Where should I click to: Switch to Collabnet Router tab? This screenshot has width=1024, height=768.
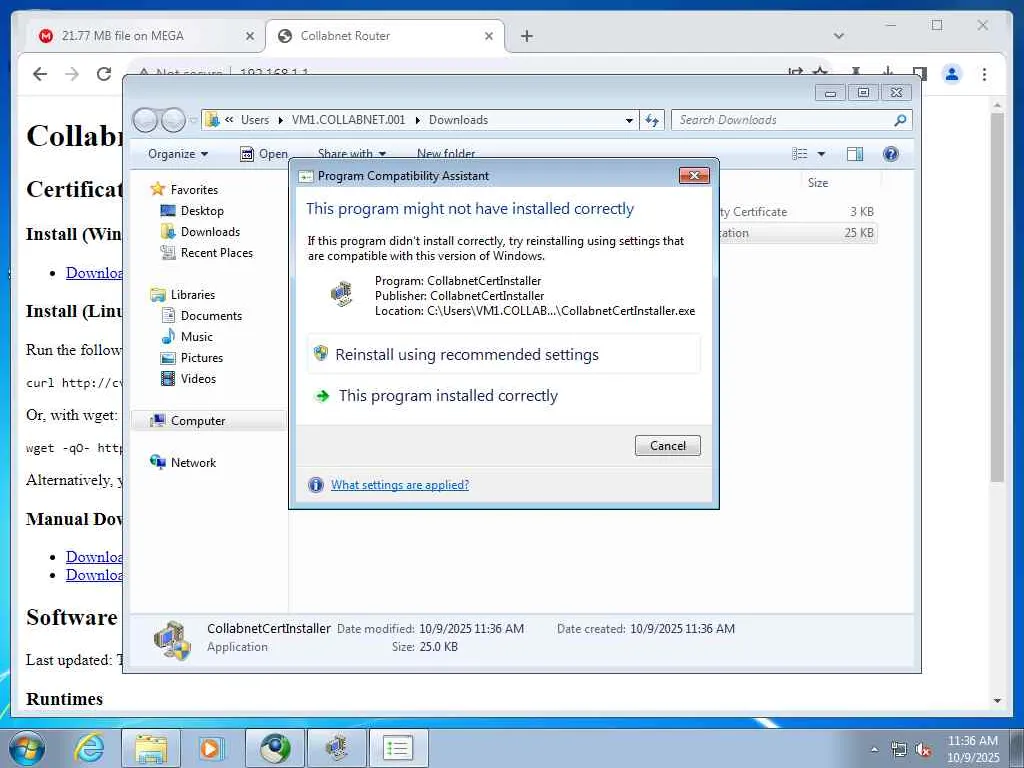click(384, 36)
